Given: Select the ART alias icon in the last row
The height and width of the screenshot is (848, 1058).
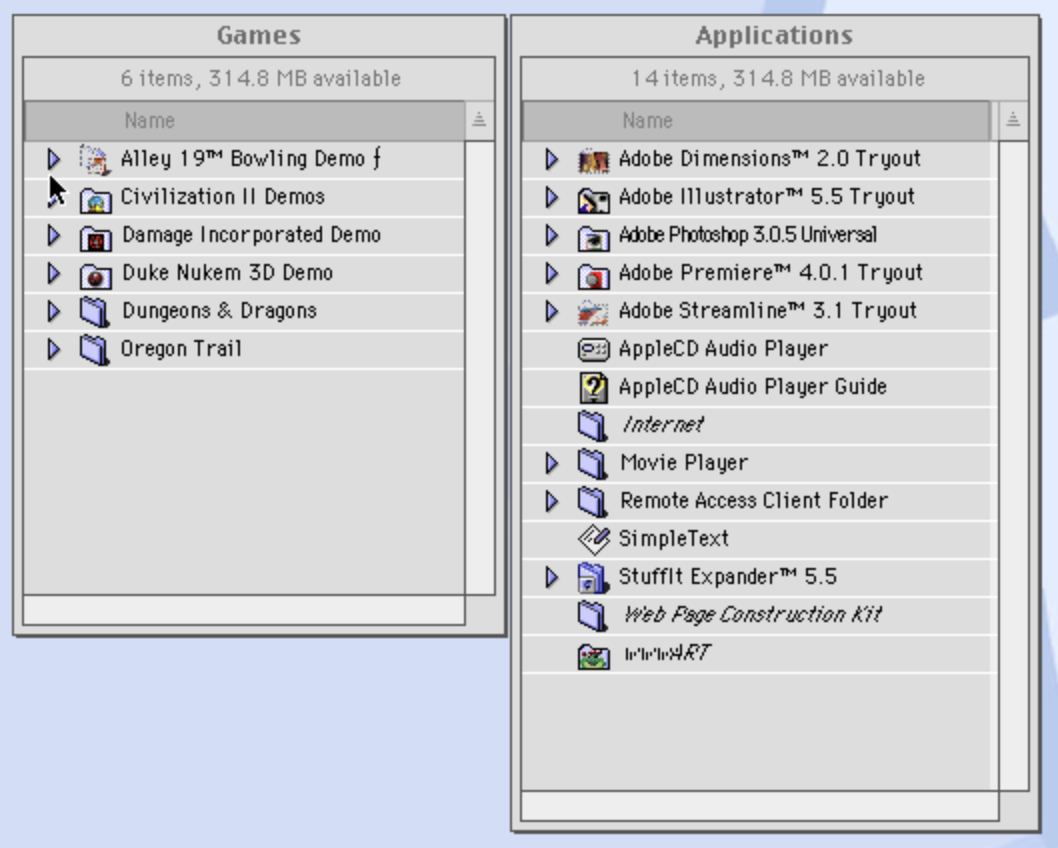Looking at the screenshot, I should pyautogui.click(x=594, y=655).
